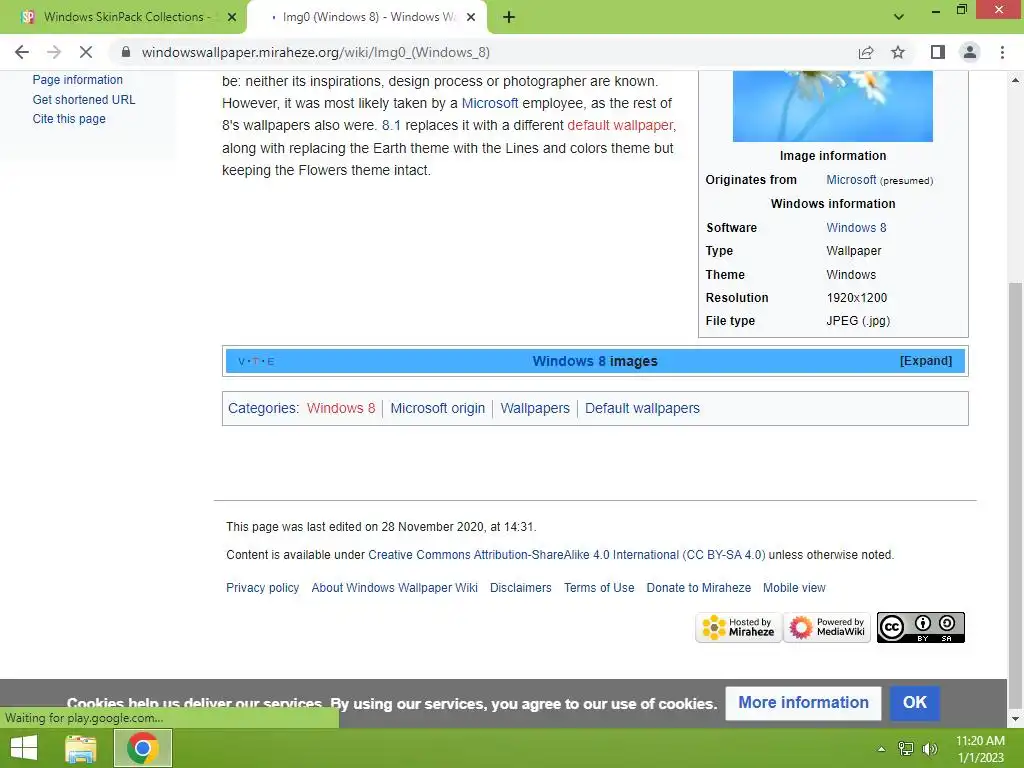Click the scrollbar down arrow
This screenshot has height=768, width=1024.
coord(1015,719)
